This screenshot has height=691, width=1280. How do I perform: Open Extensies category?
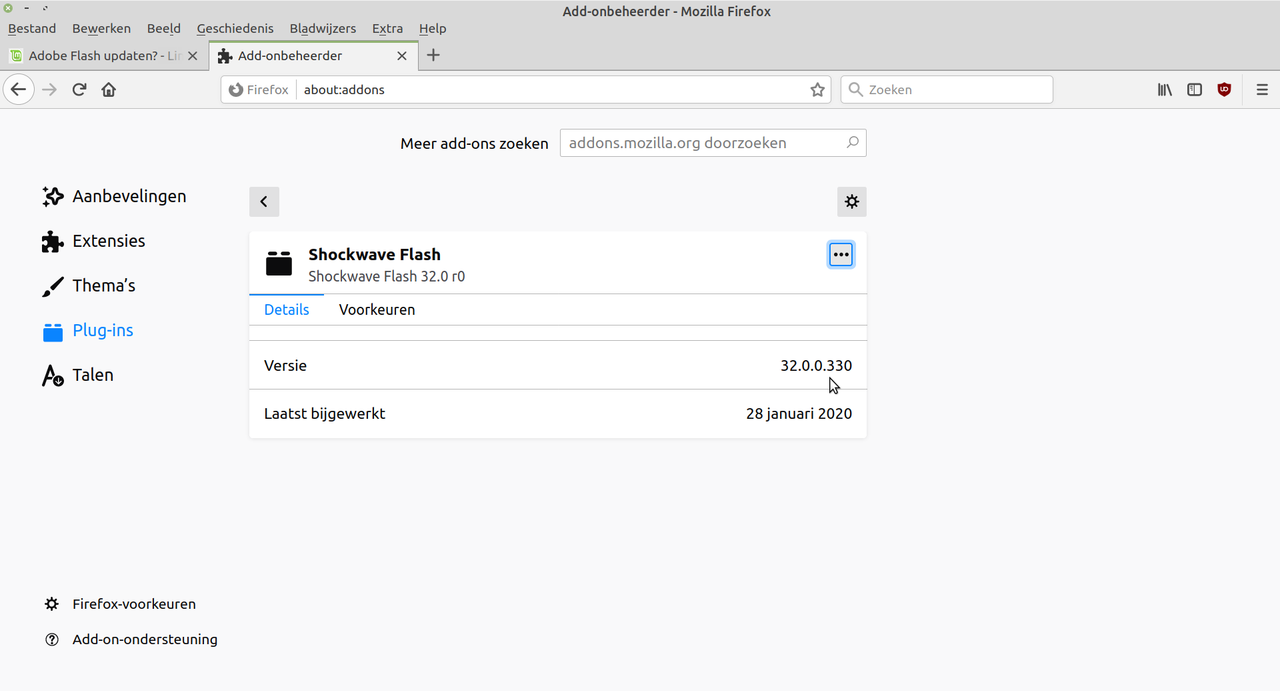pyautogui.click(x=93, y=241)
